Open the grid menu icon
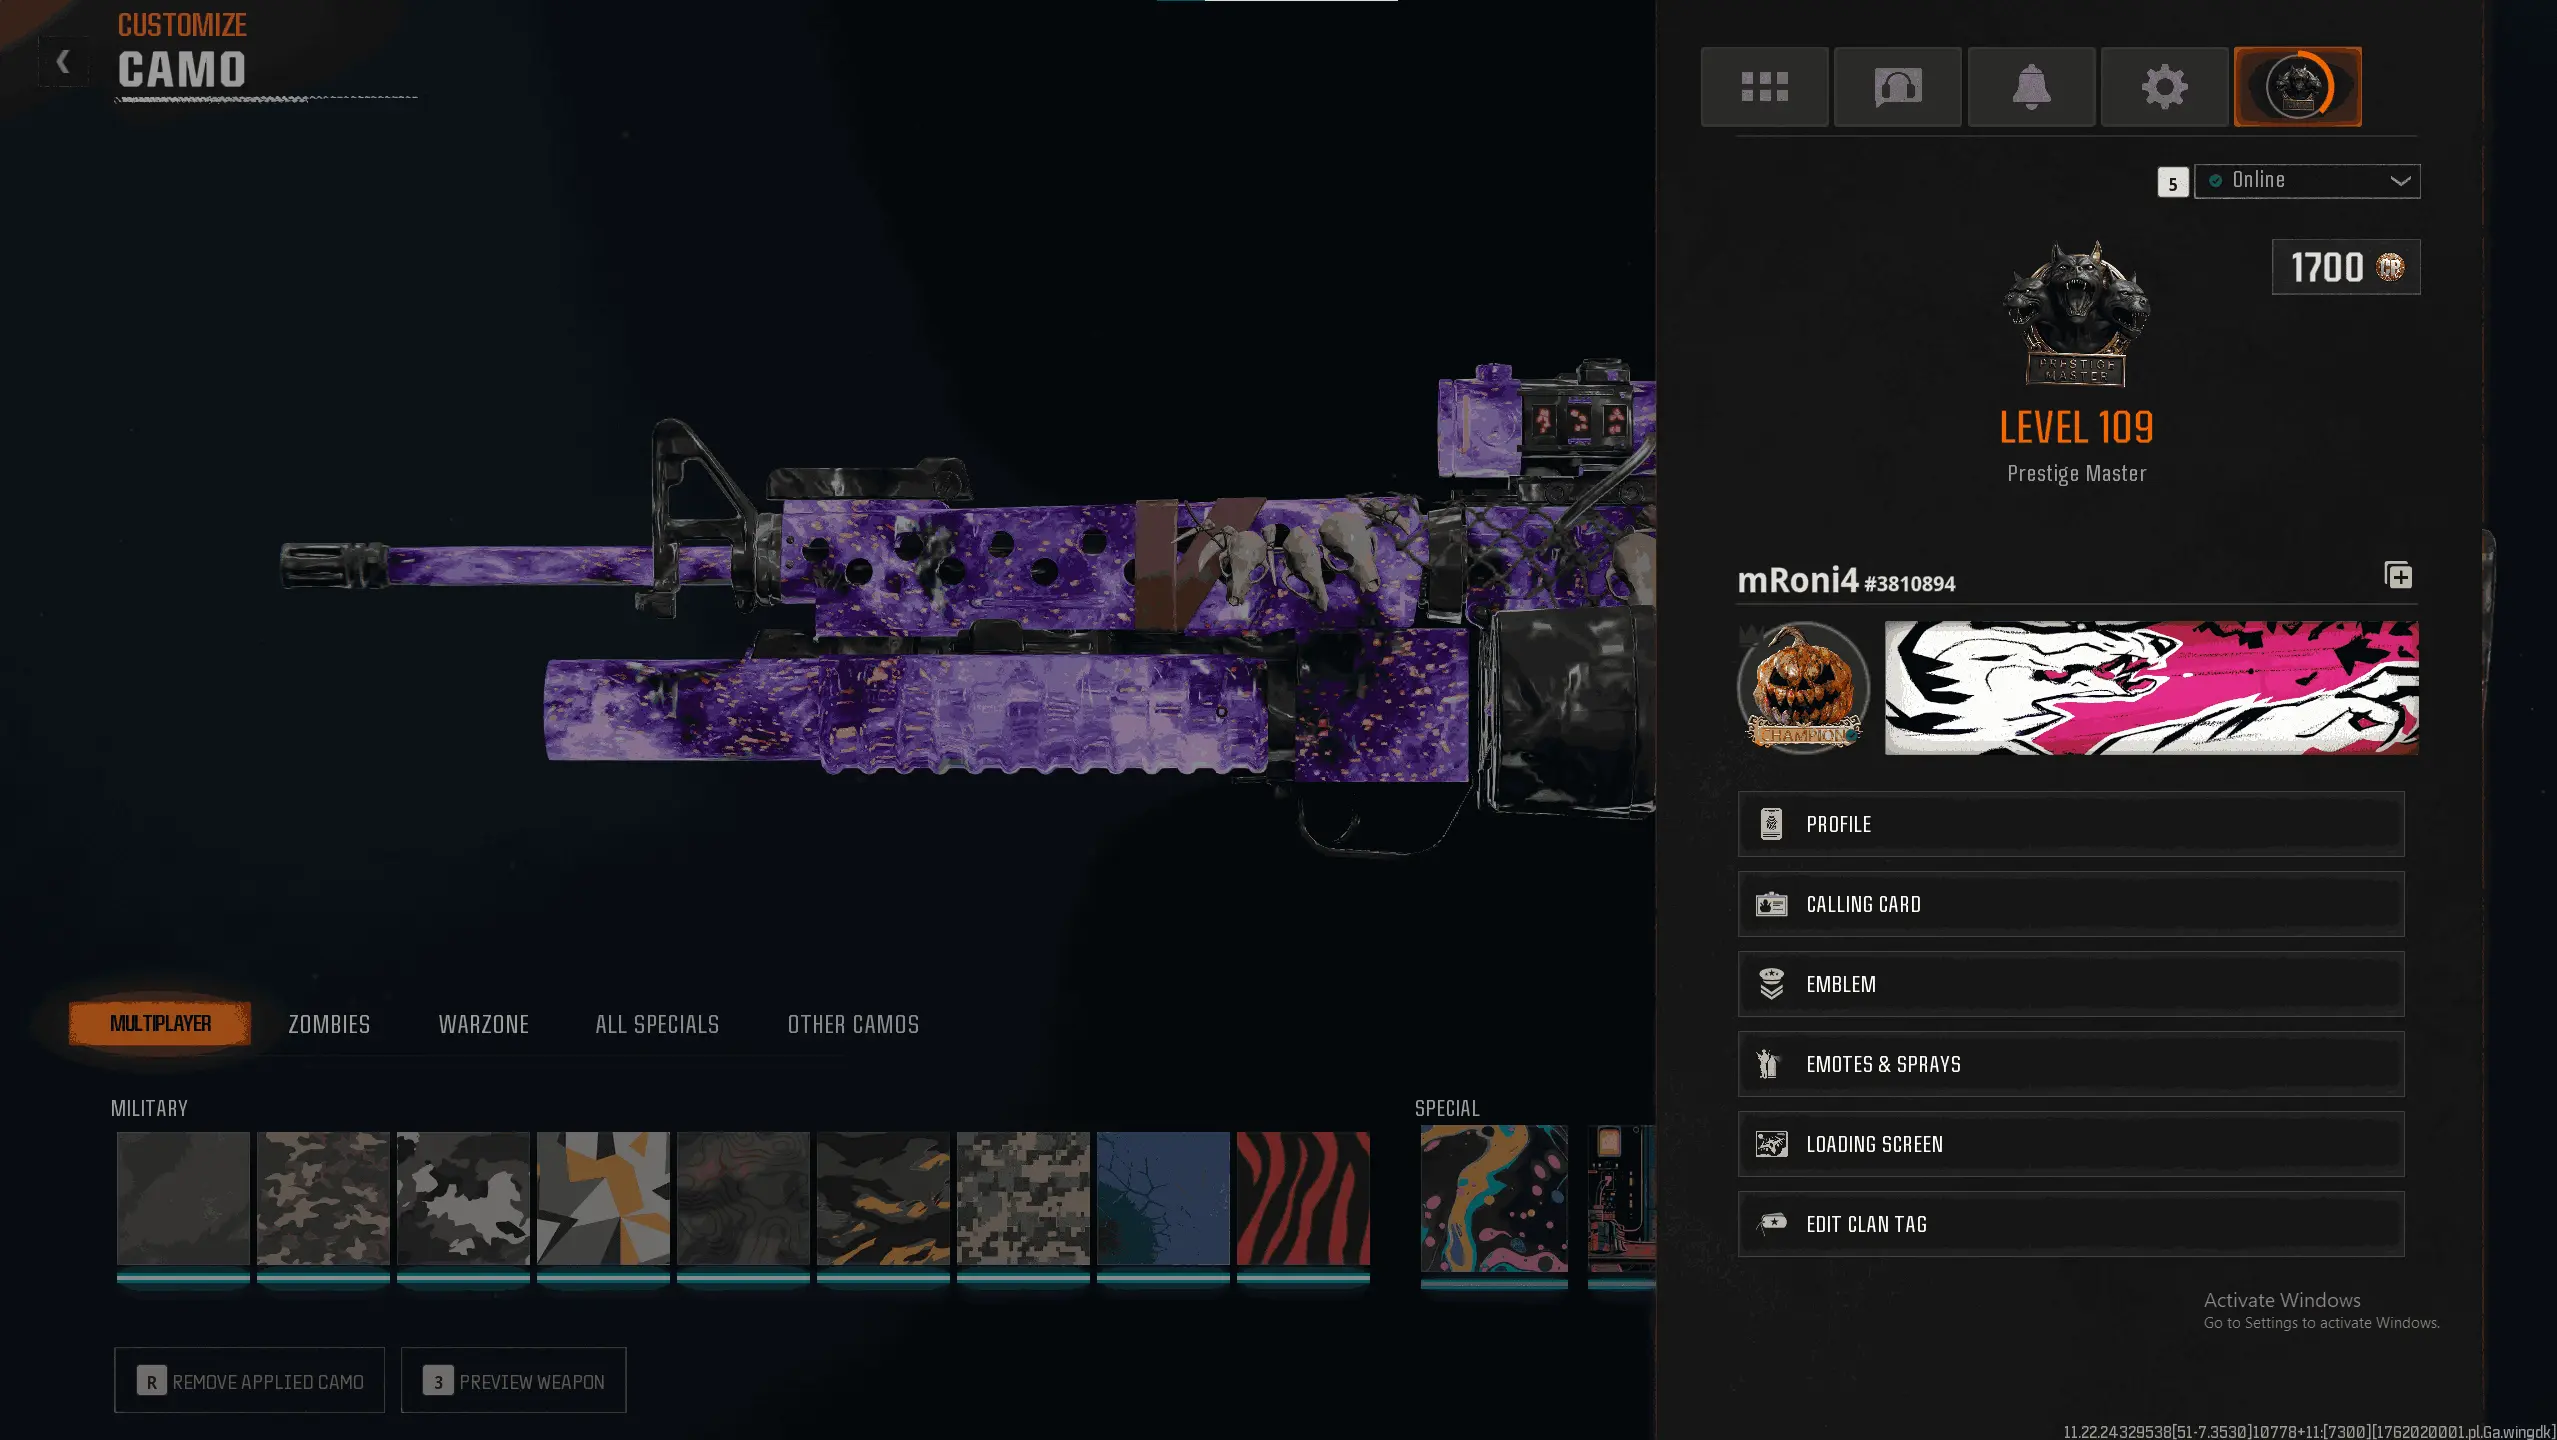The height and width of the screenshot is (1440, 2557). [x=1764, y=86]
